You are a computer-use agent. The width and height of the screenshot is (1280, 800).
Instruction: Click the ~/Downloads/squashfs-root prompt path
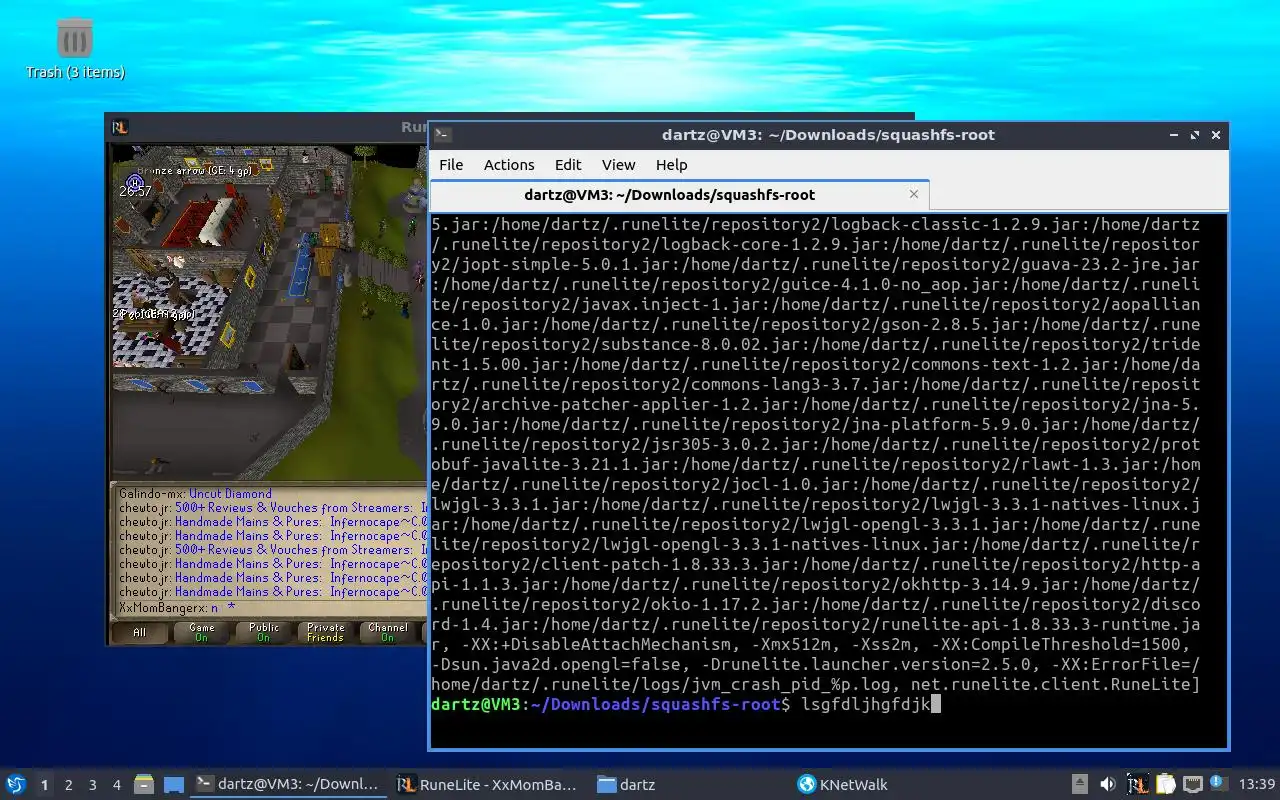point(655,705)
